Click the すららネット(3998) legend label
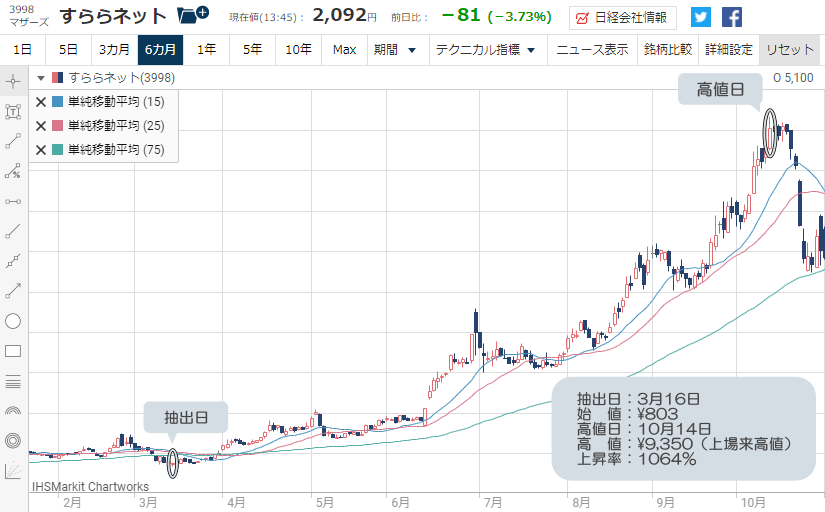The height and width of the screenshot is (512, 825). pos(122,78)
